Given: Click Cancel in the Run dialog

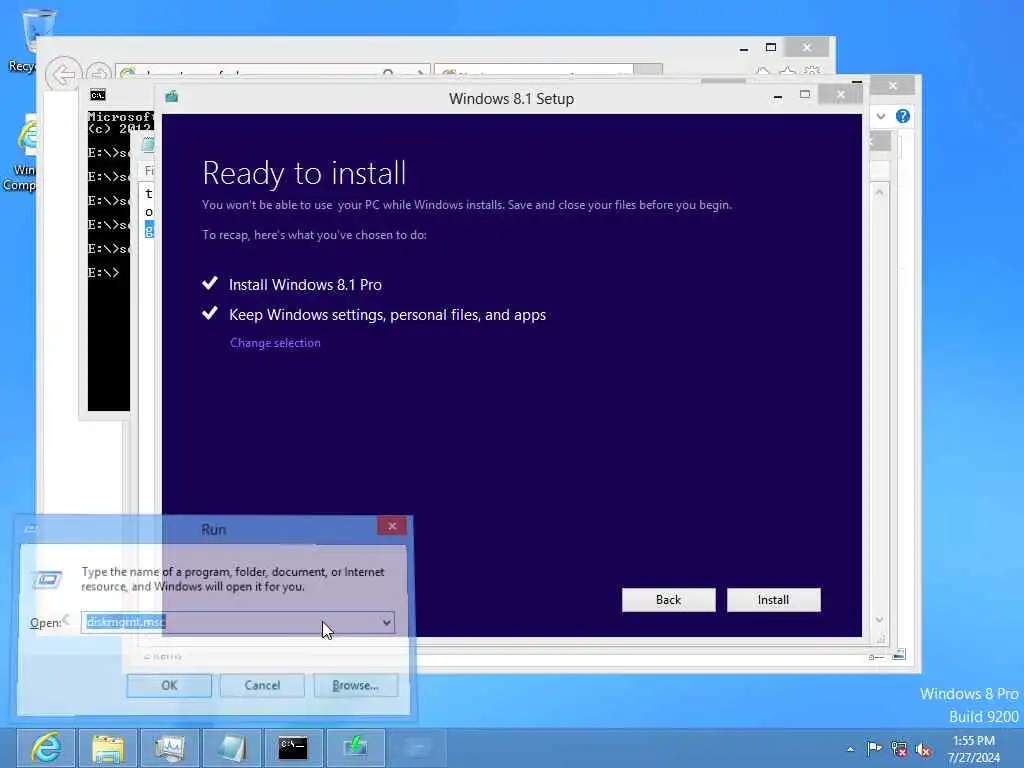Looking at the screenshot, I should (262, 685).
